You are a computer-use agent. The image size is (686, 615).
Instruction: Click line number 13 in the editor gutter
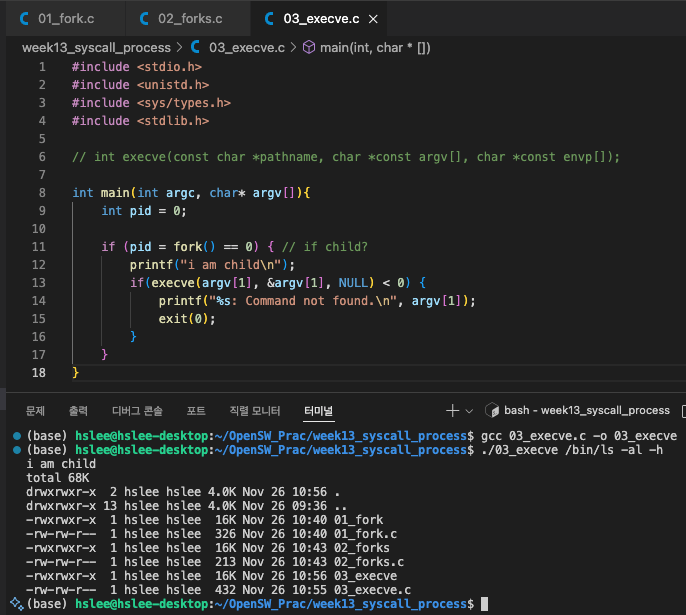coord(40,283)
